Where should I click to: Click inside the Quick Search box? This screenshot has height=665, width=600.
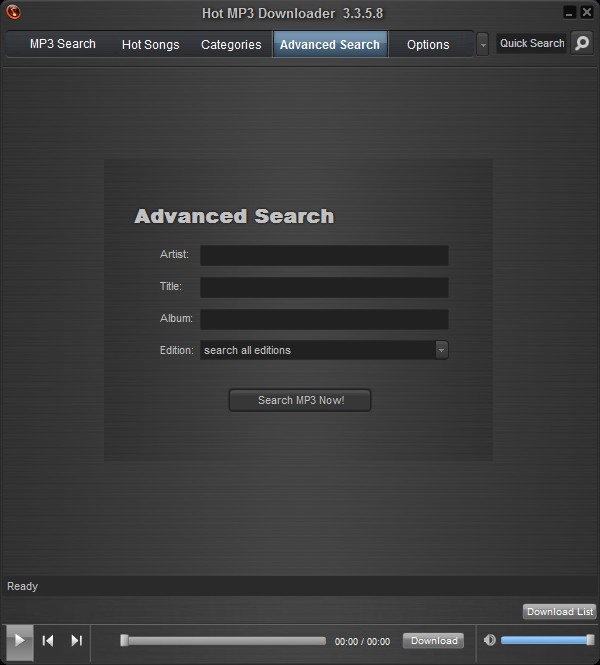tap(531, 43)
